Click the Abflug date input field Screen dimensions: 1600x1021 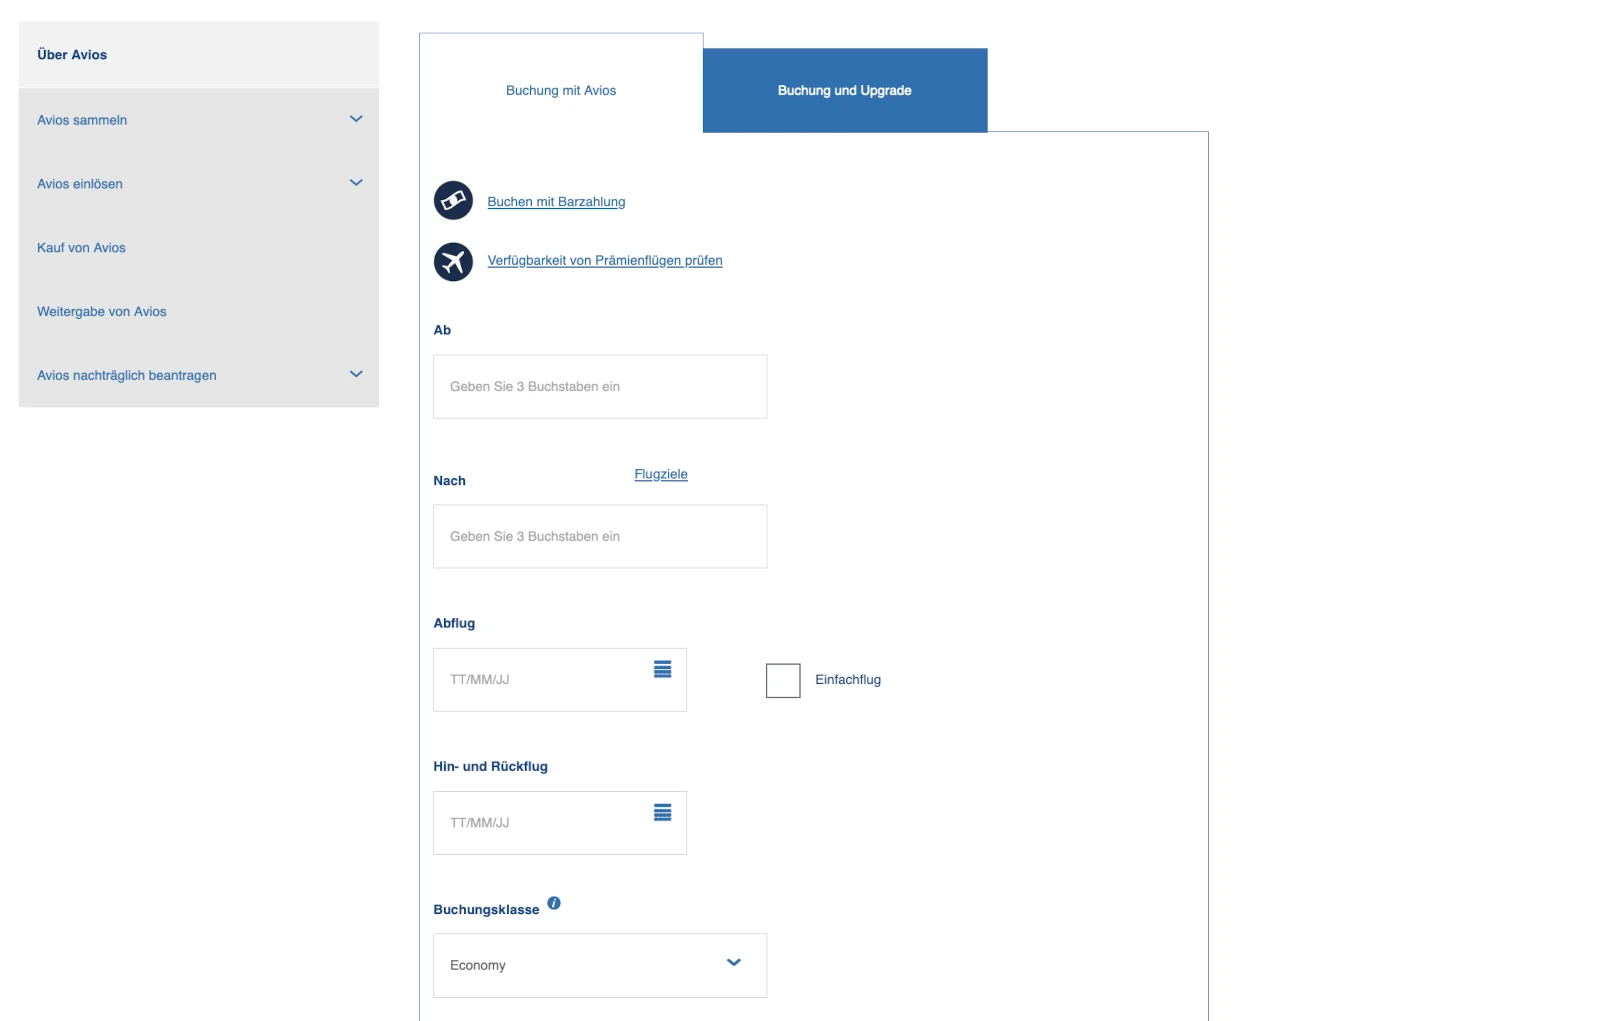(560, 680)
